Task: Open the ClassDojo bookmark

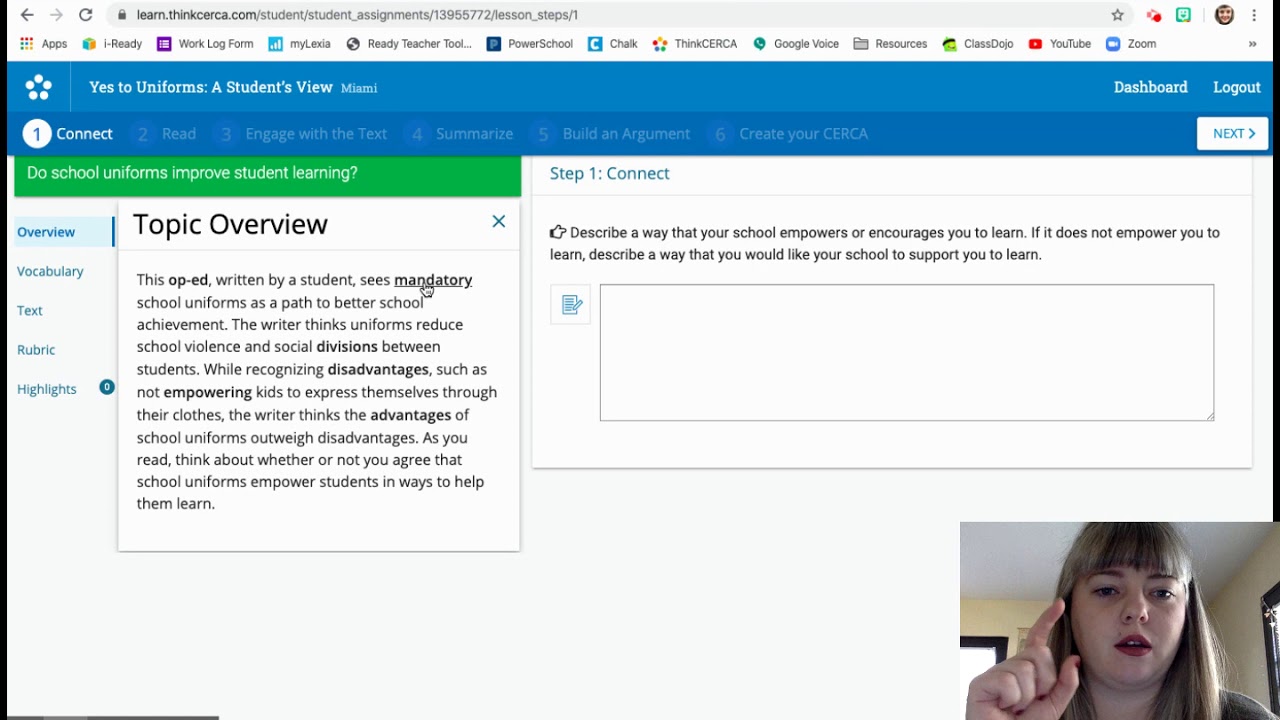Action: (x=978, y=44)
